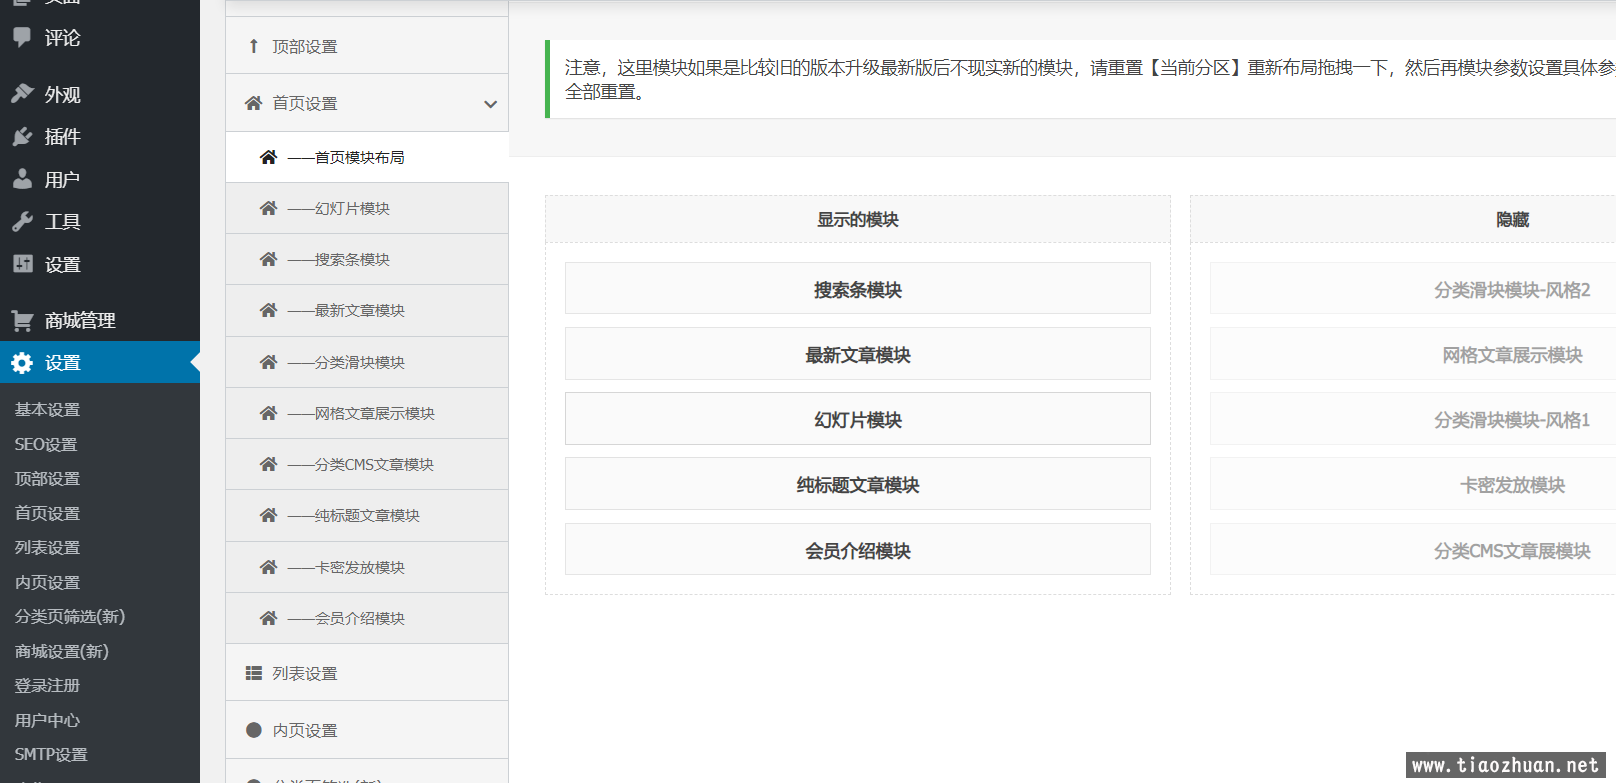Click the 顶部设置 up-arrow icon
Screen dimensions: 1616x783
point(254,46)
